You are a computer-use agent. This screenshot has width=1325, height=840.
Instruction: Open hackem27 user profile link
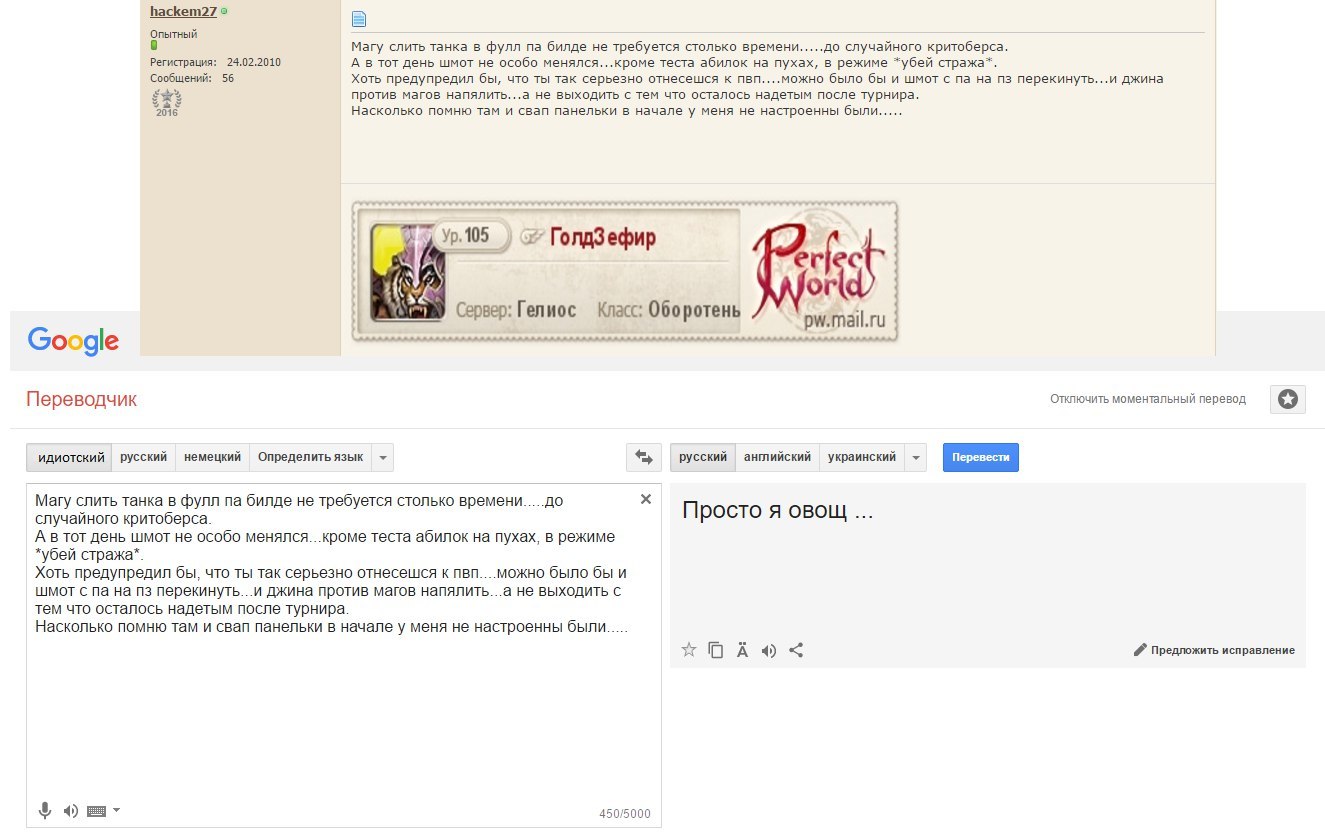182,11
